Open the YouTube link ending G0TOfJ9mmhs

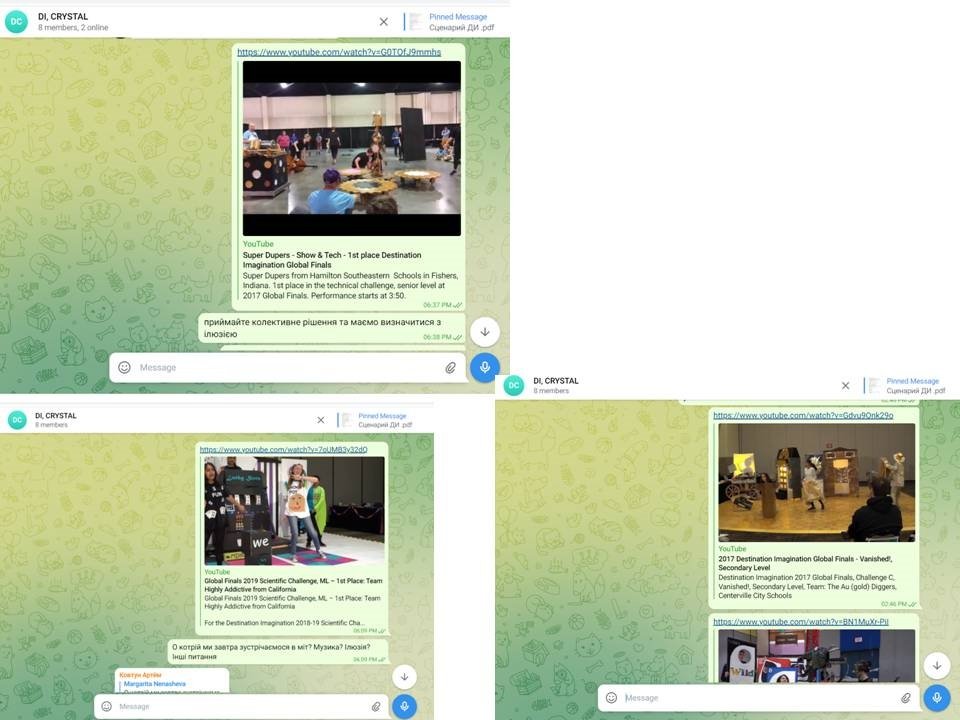click(x=339, y=52)
